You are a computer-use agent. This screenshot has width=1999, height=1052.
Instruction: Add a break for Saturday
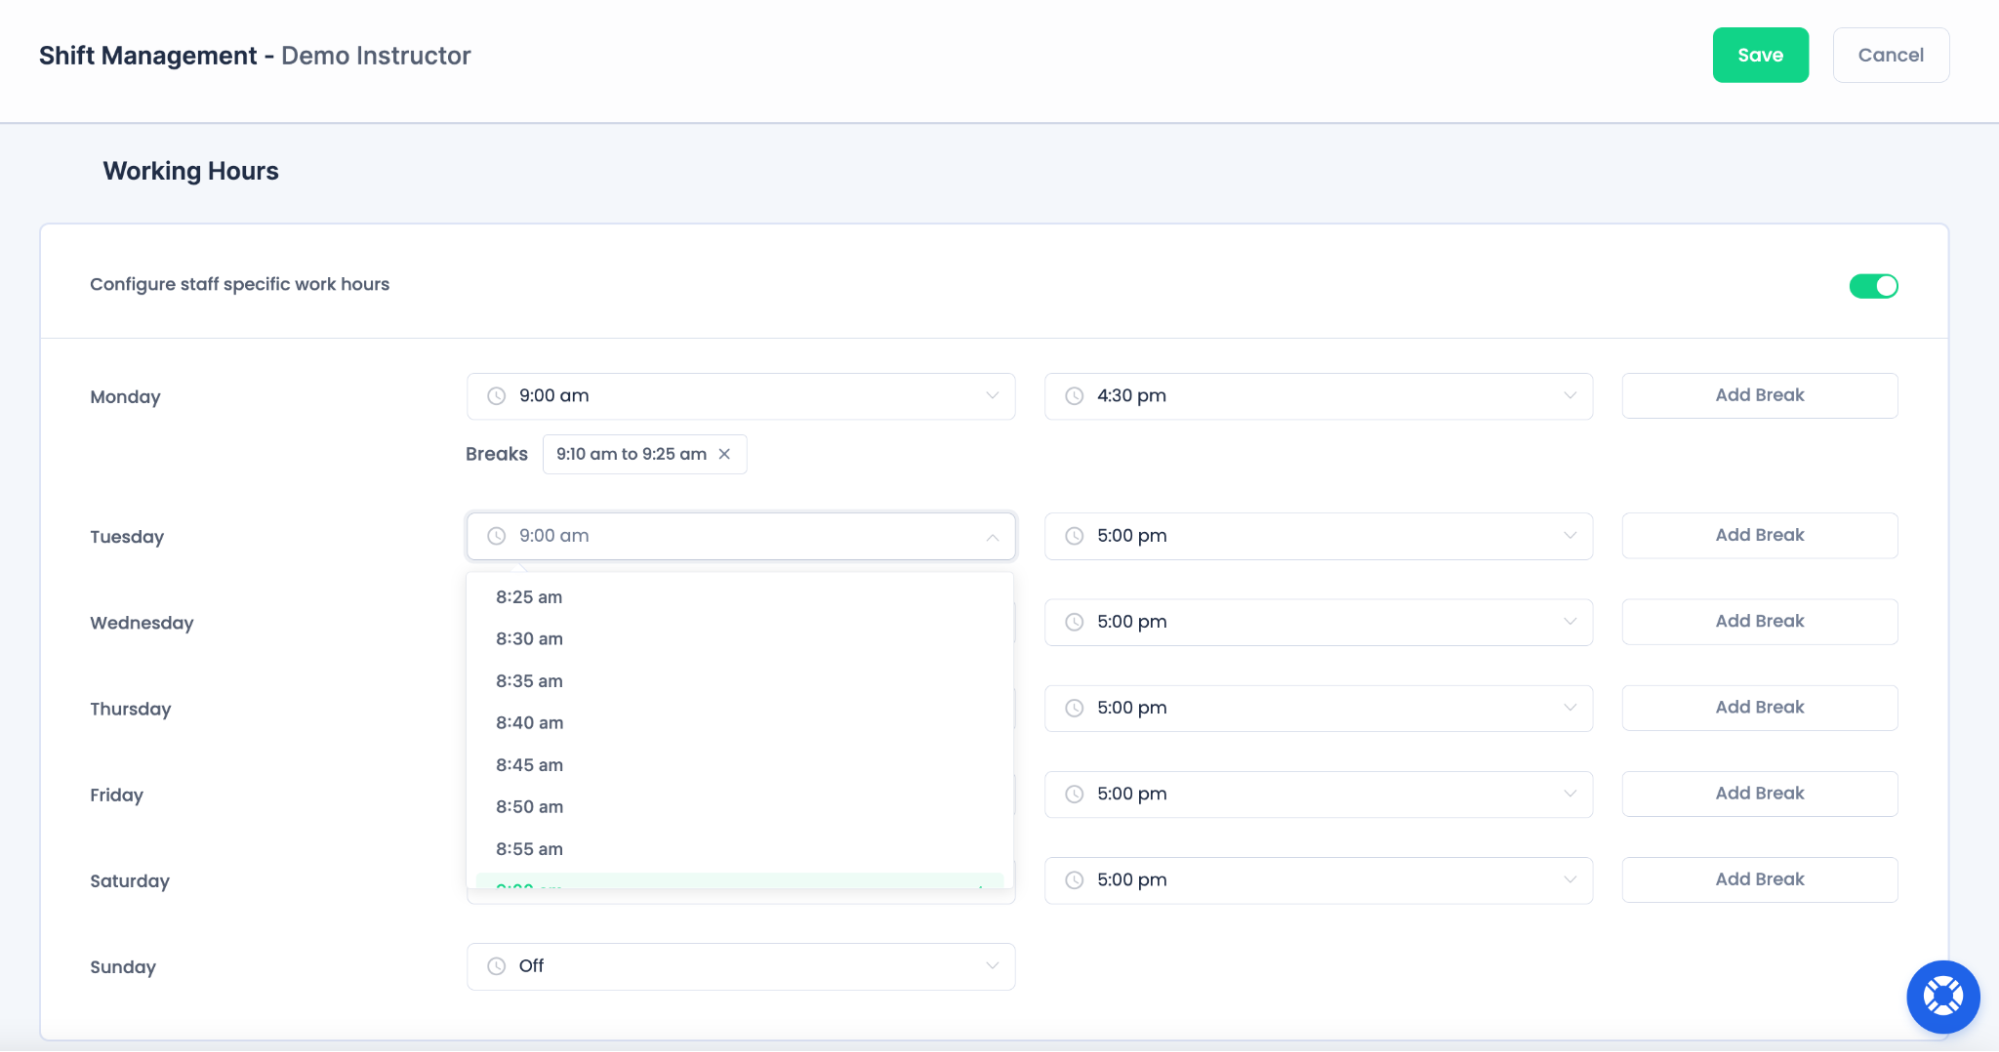1759,879
